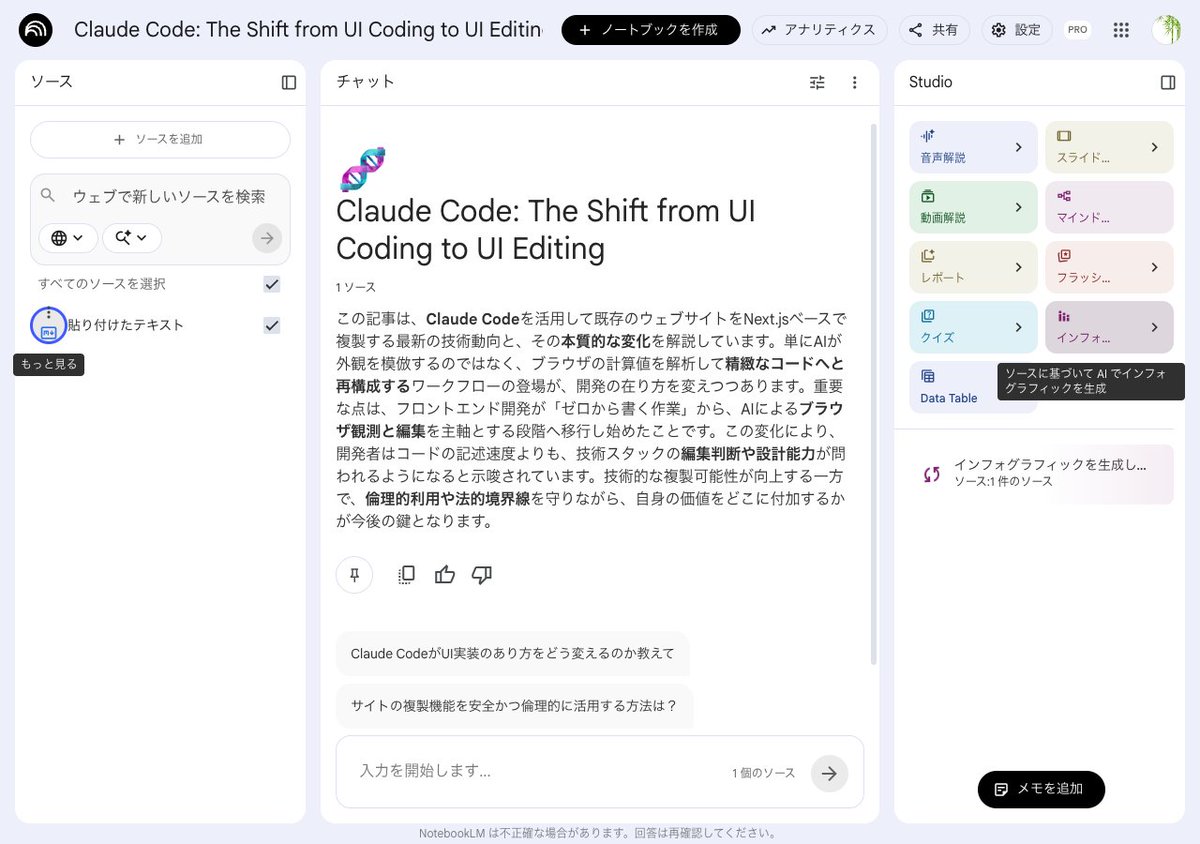Collapse the ソース panel with sidebar icon

tap(289, 82)
